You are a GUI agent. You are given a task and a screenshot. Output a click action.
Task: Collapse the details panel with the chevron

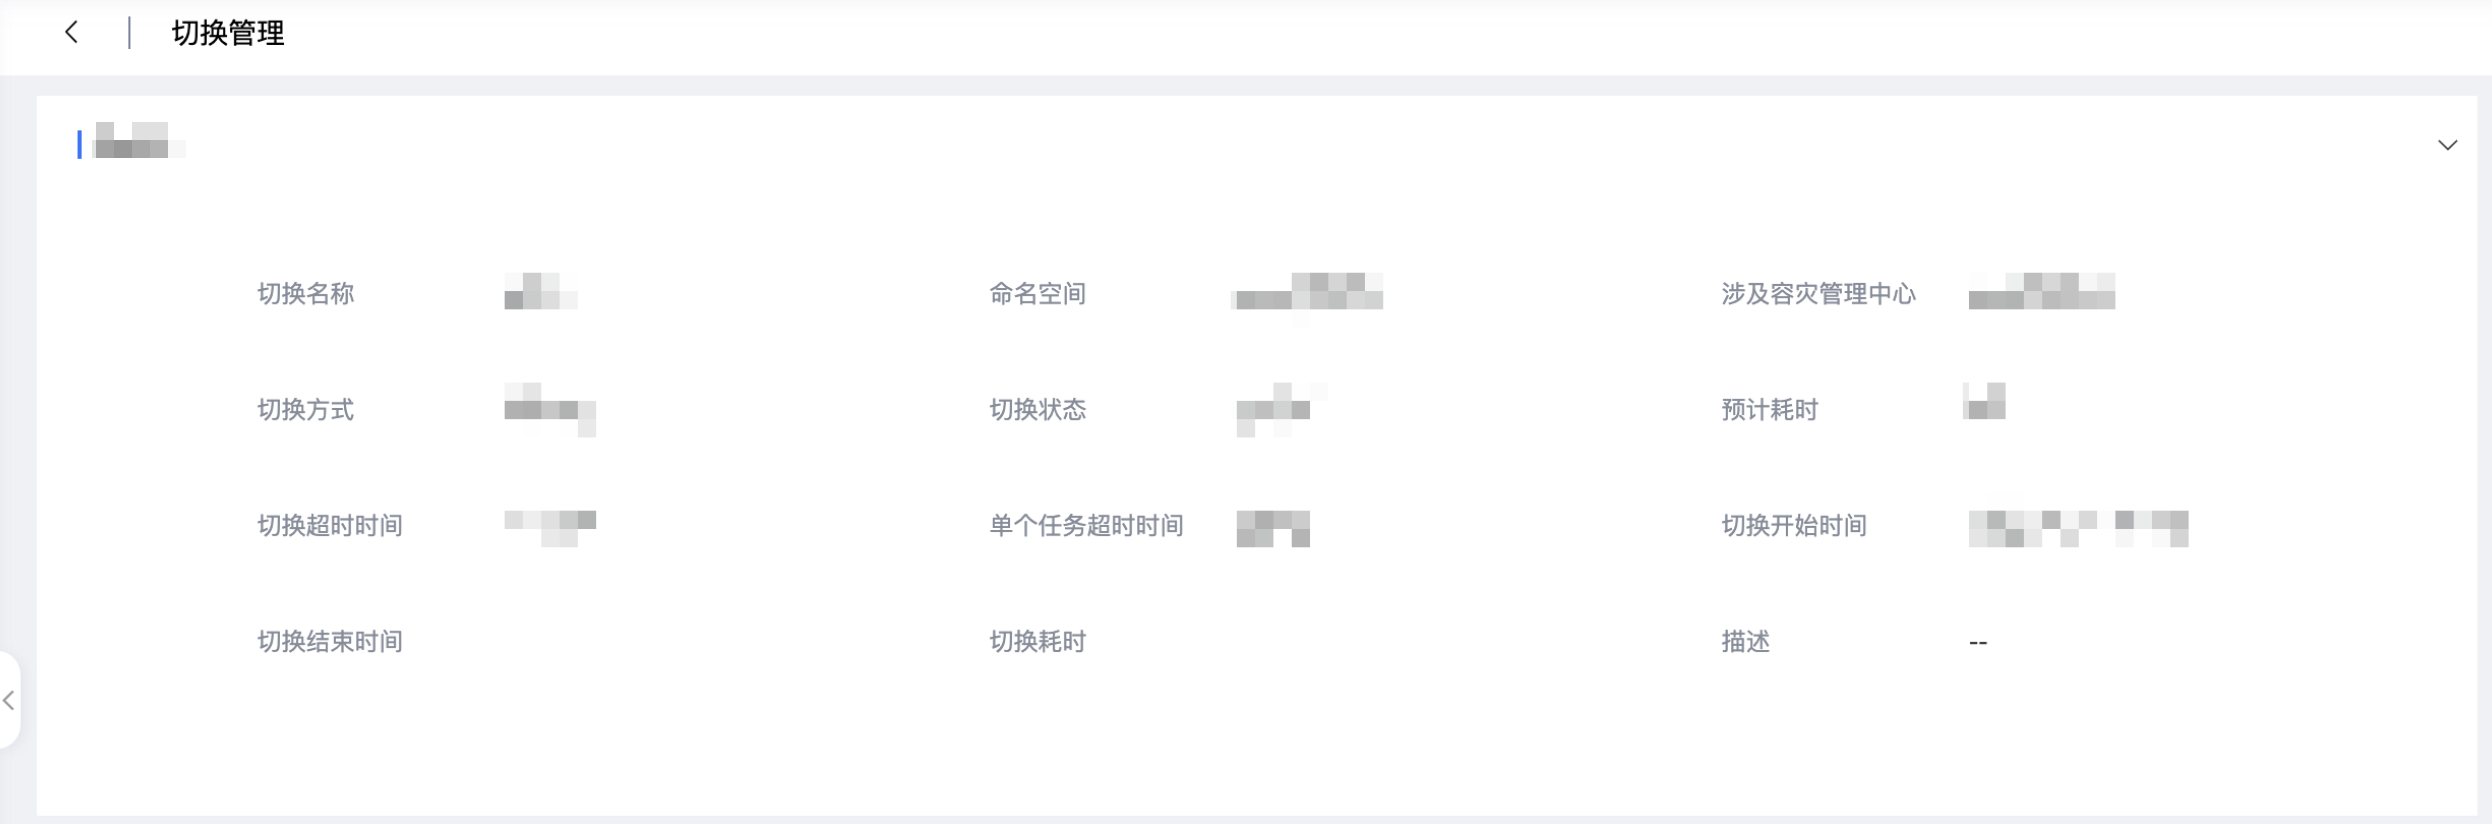pyautogui.click(x=2446, y=146)
